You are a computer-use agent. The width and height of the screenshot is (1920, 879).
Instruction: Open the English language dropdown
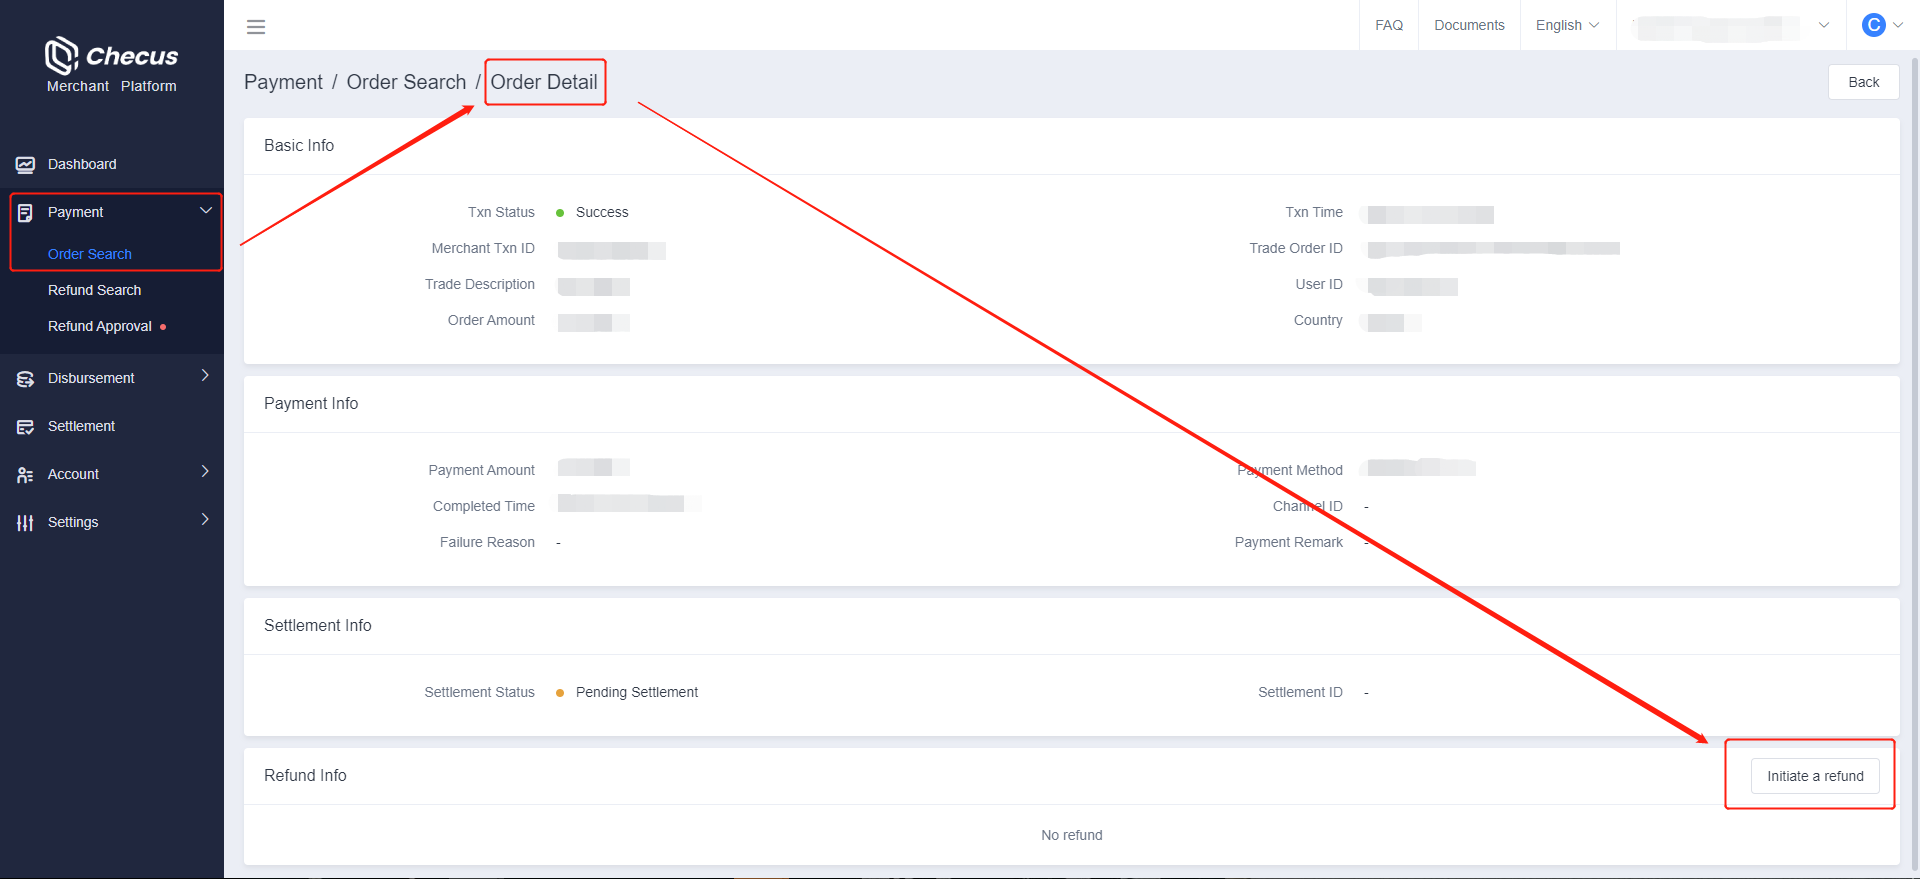[1567, 25]
